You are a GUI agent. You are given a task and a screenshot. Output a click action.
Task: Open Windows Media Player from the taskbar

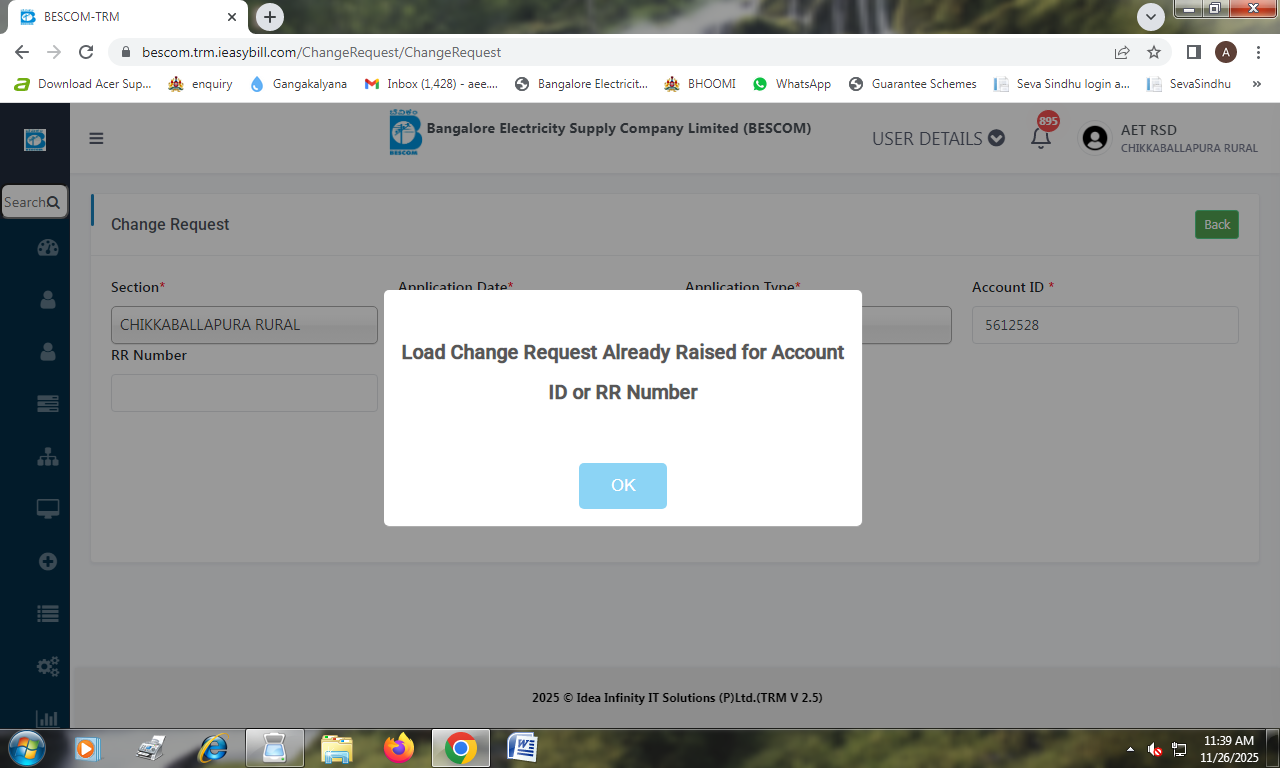click(88, 747)
